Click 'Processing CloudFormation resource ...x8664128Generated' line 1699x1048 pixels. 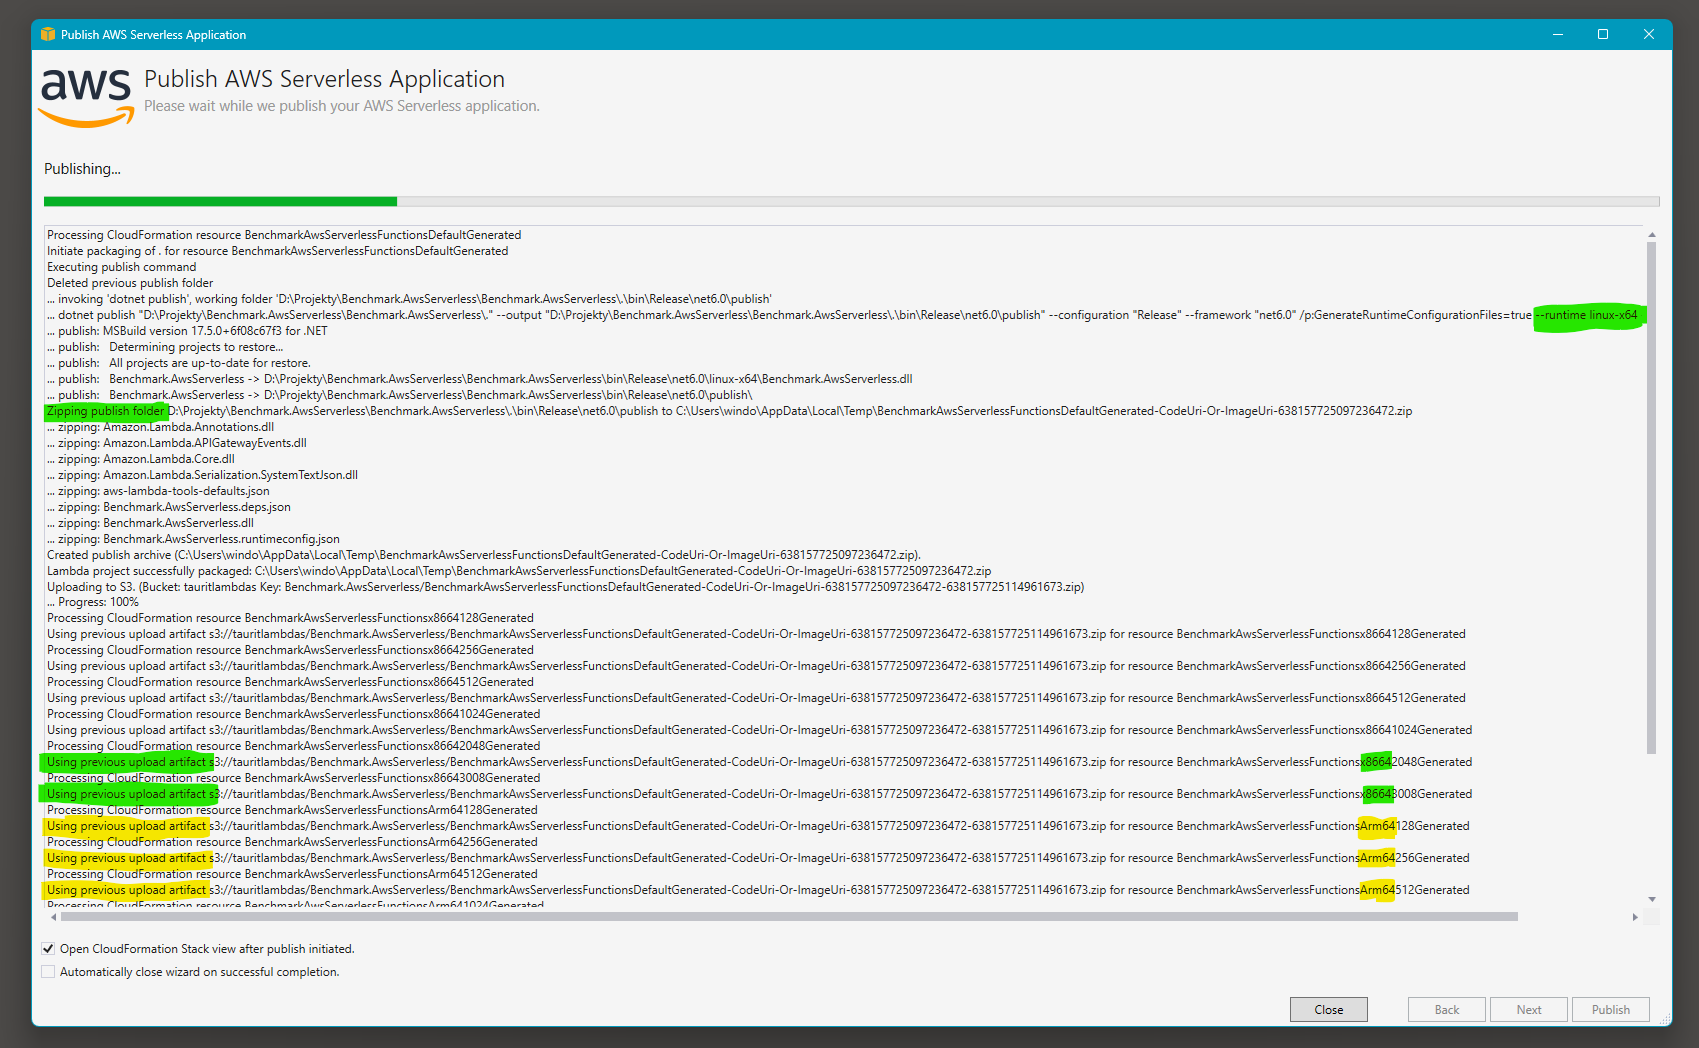tap(290, 618)
